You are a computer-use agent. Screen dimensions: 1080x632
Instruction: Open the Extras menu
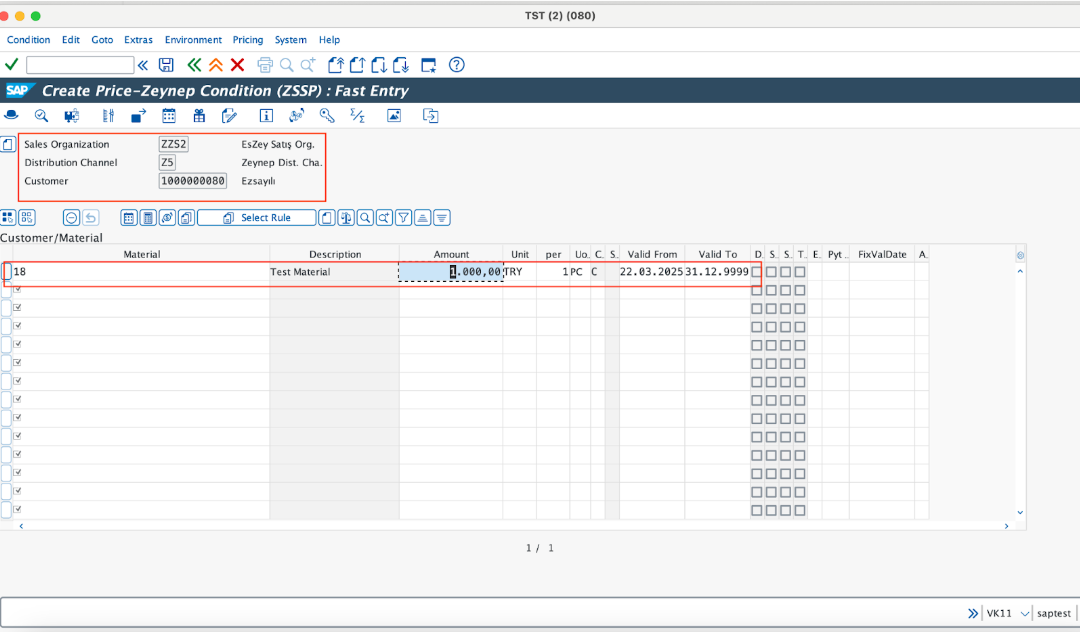point(138,40)
